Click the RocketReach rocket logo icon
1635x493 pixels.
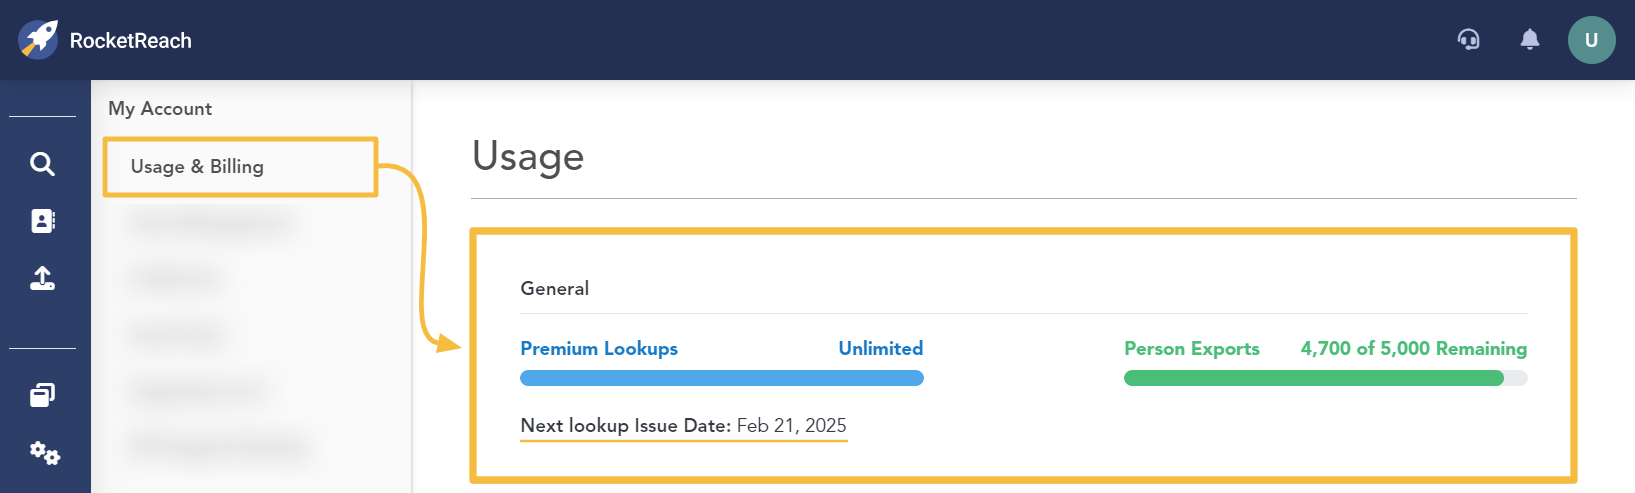point(38,40)
